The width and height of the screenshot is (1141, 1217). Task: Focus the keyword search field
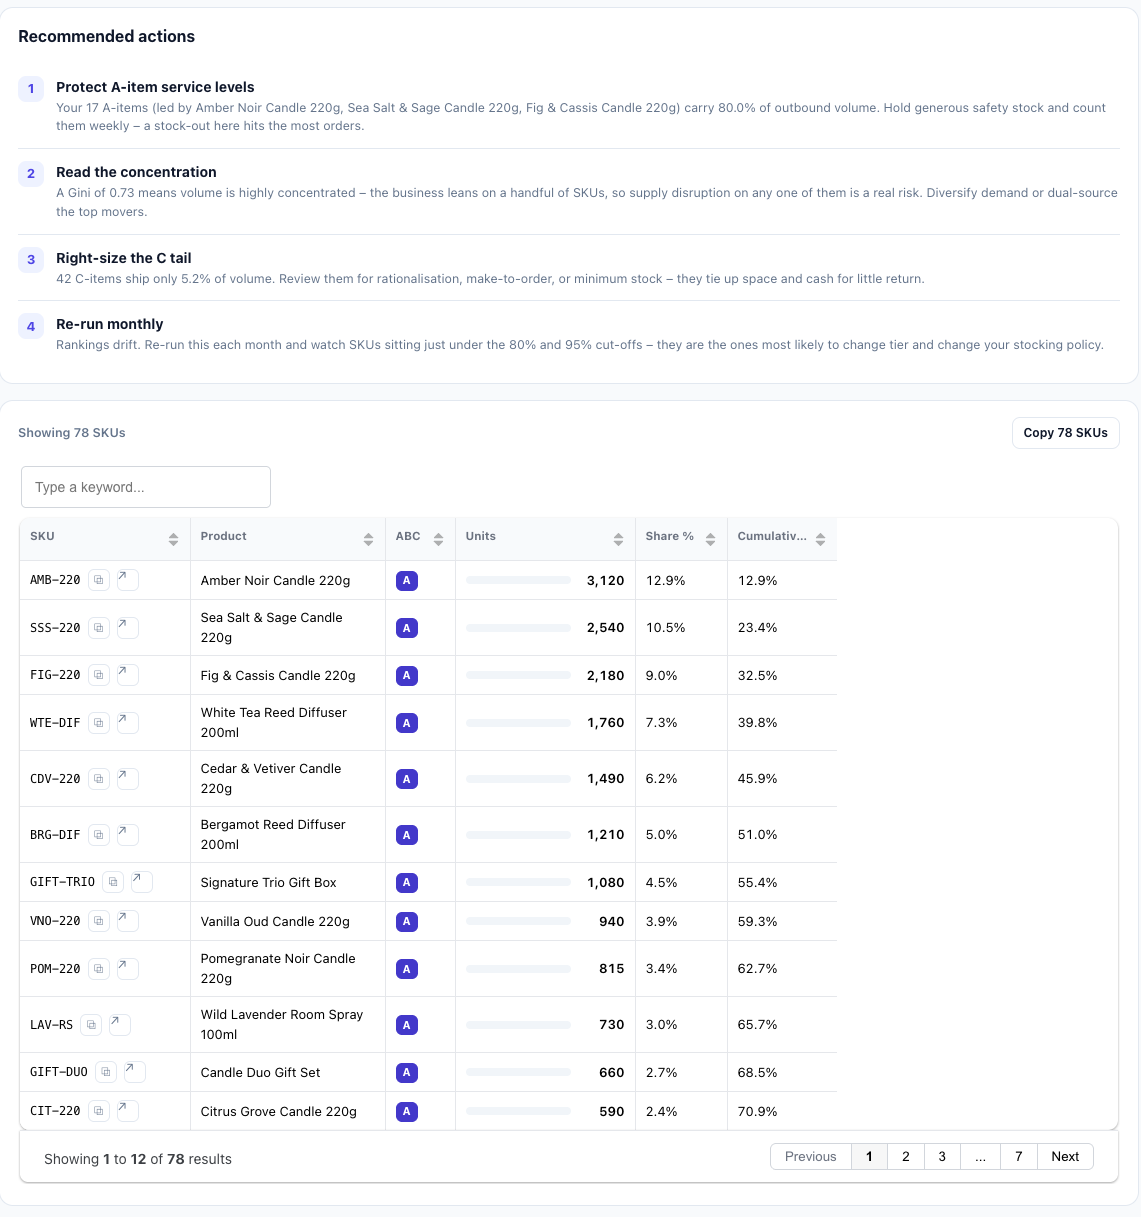146,487
